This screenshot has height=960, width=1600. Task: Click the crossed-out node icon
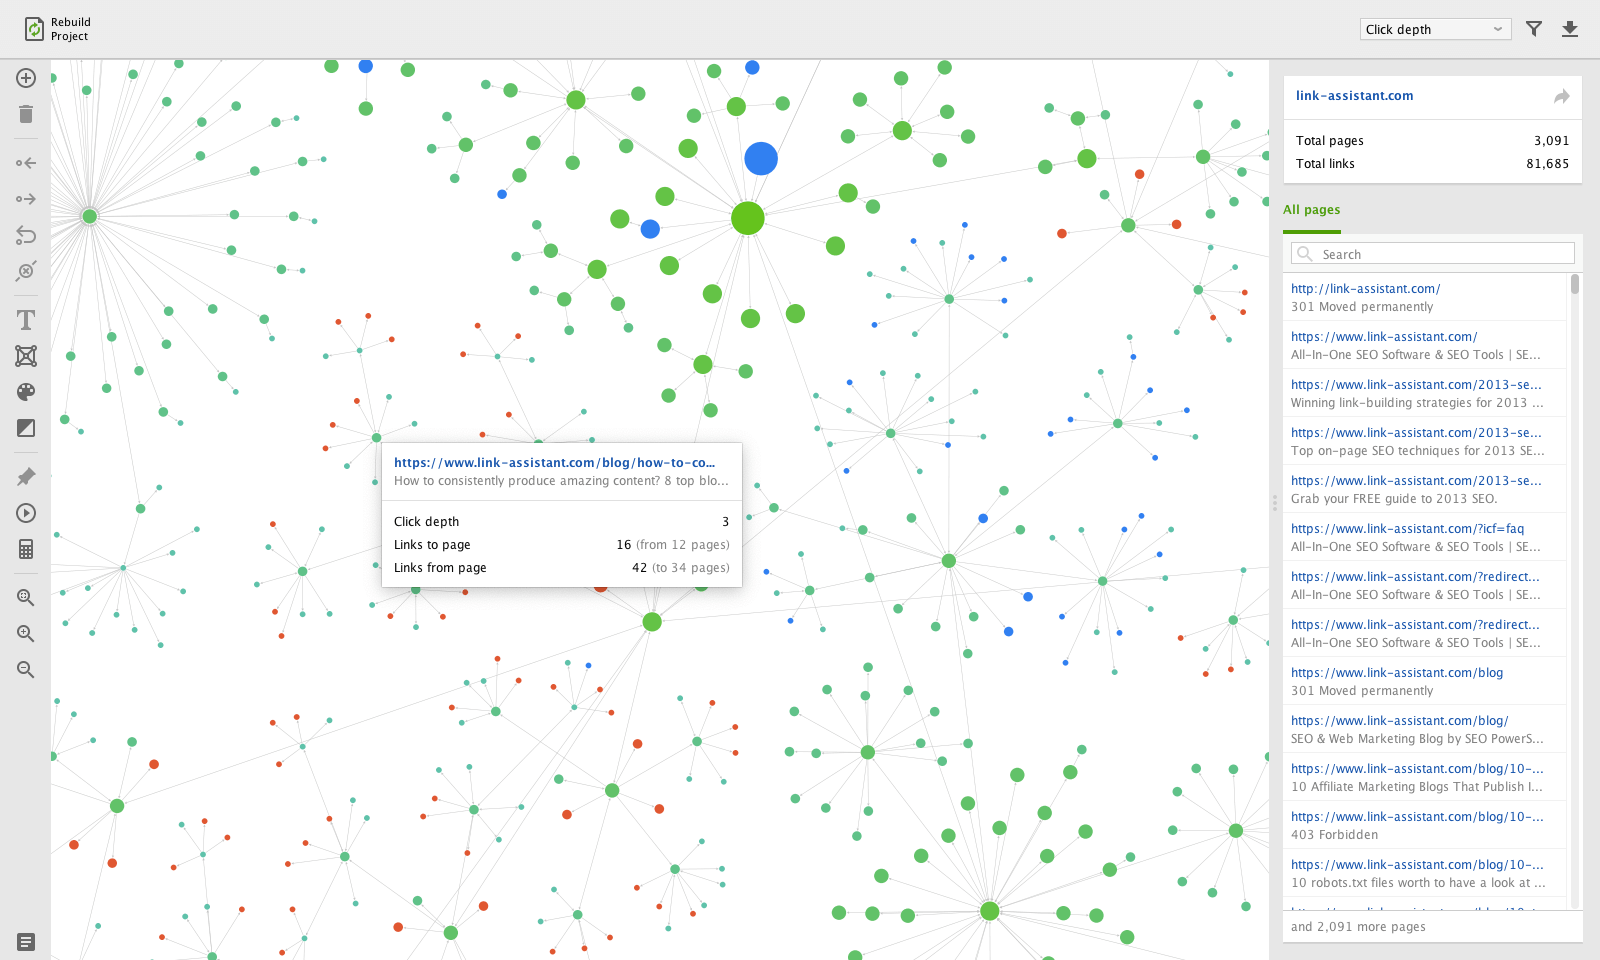pos(26,271)
